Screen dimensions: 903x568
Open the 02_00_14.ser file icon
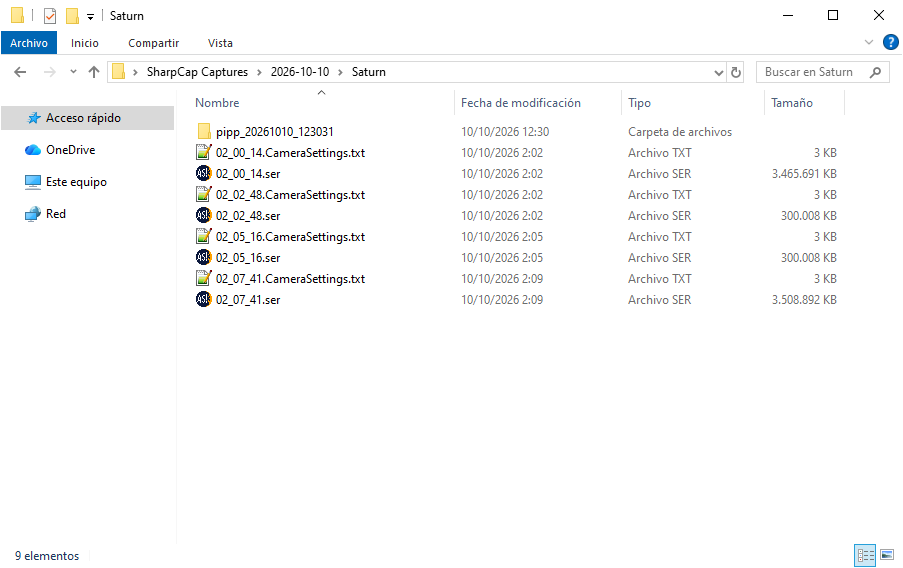coord(203,173)
